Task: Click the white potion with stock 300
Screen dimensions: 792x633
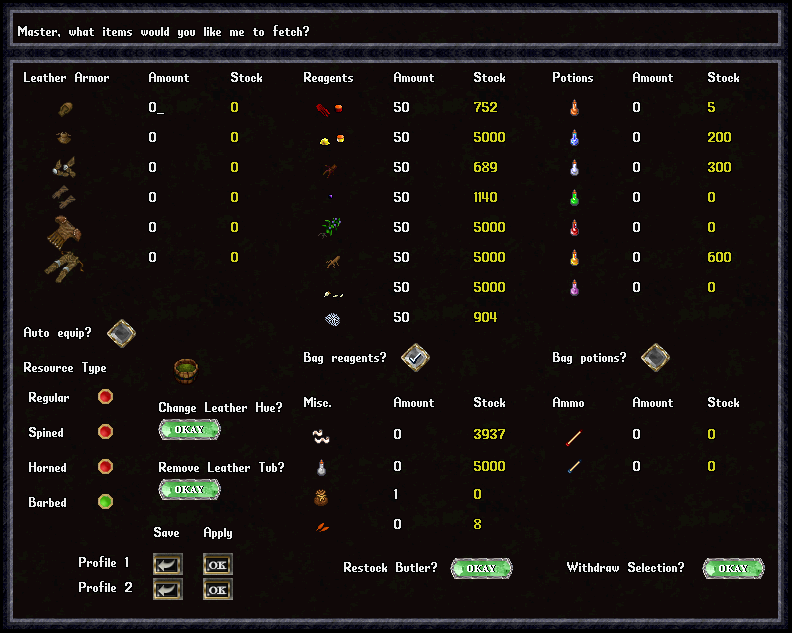Action: (x=574, y=167)
